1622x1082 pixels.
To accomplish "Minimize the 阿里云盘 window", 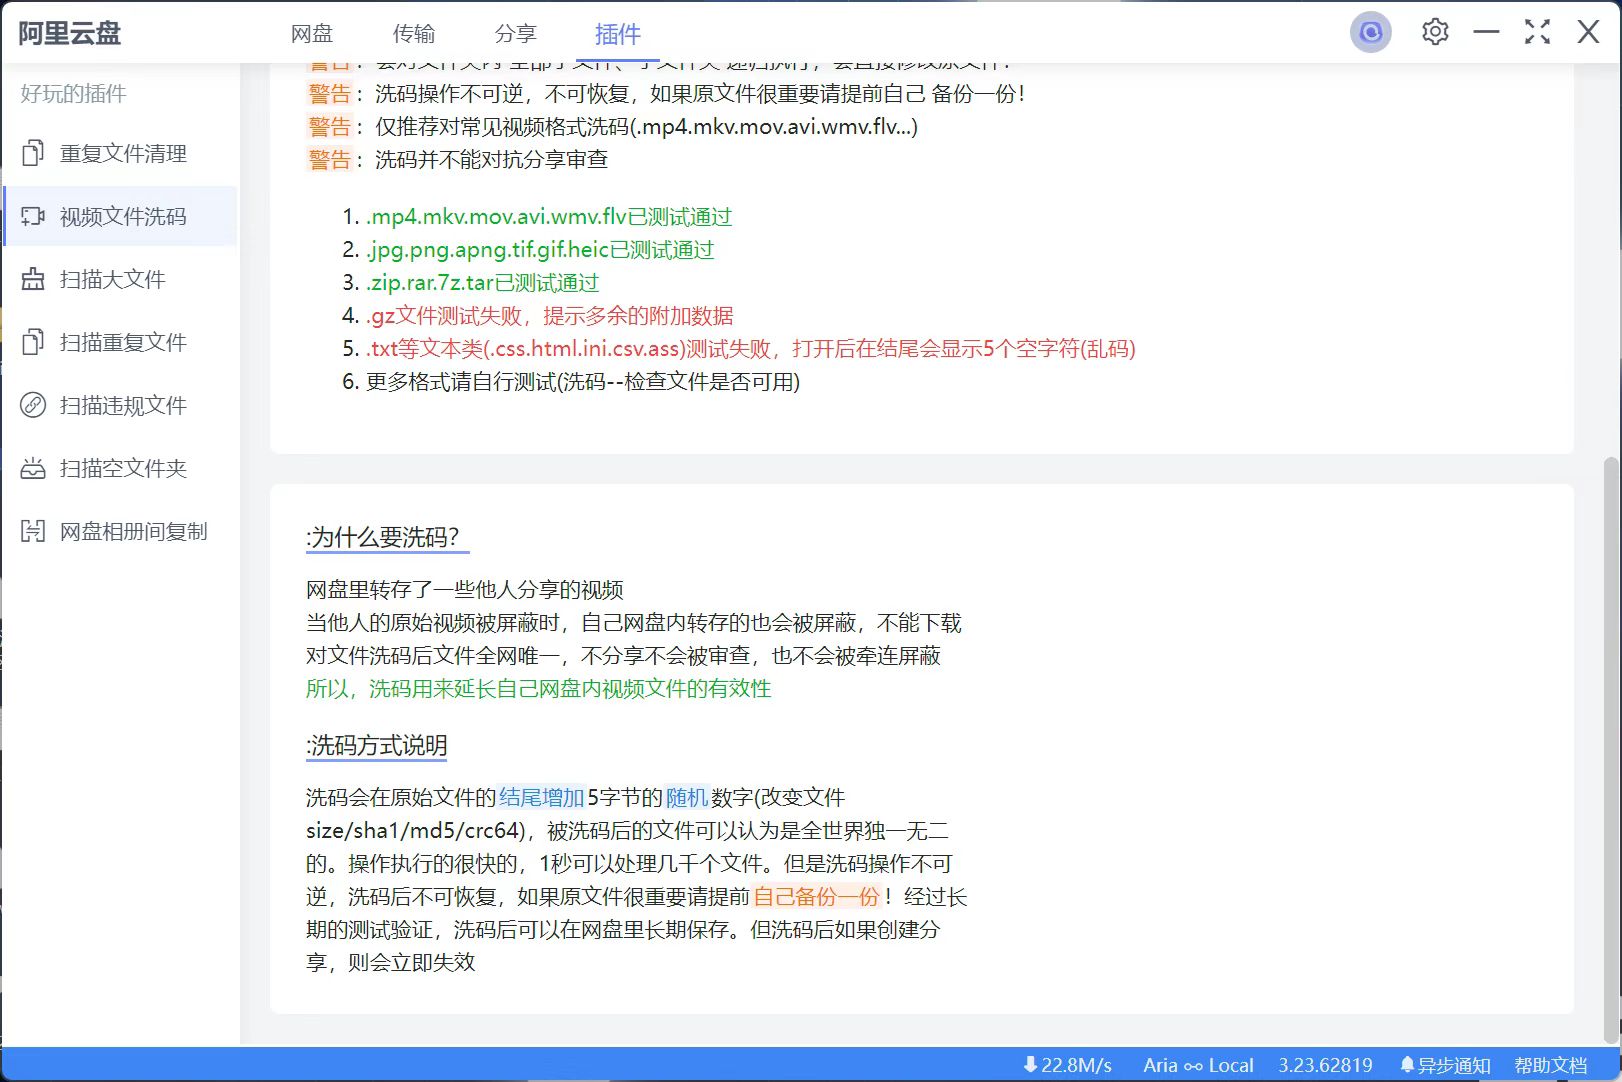I will point(1486,32).
